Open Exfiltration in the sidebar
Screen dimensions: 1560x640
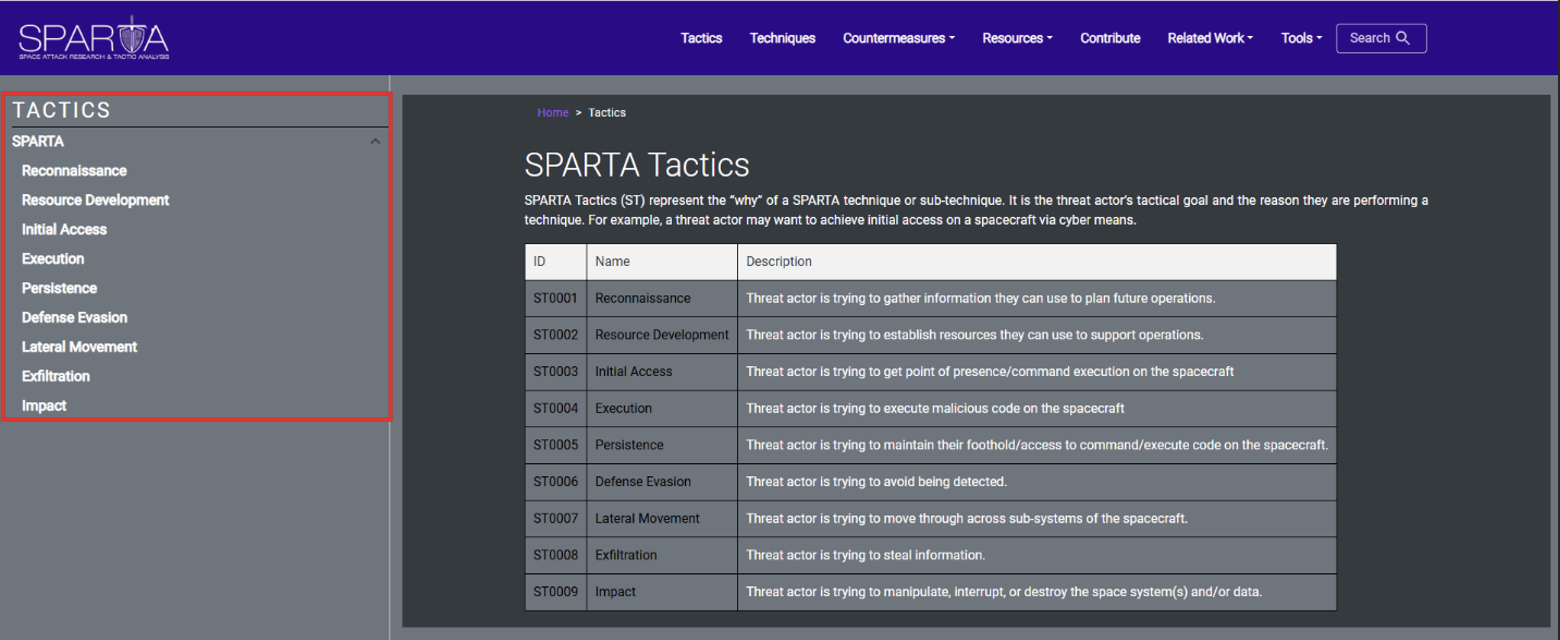pos(56,376)
